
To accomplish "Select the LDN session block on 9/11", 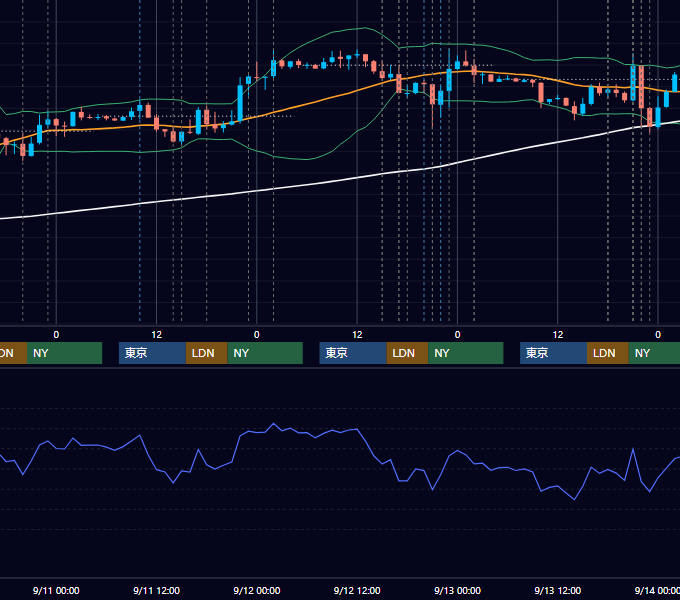I will pos(206,353).
